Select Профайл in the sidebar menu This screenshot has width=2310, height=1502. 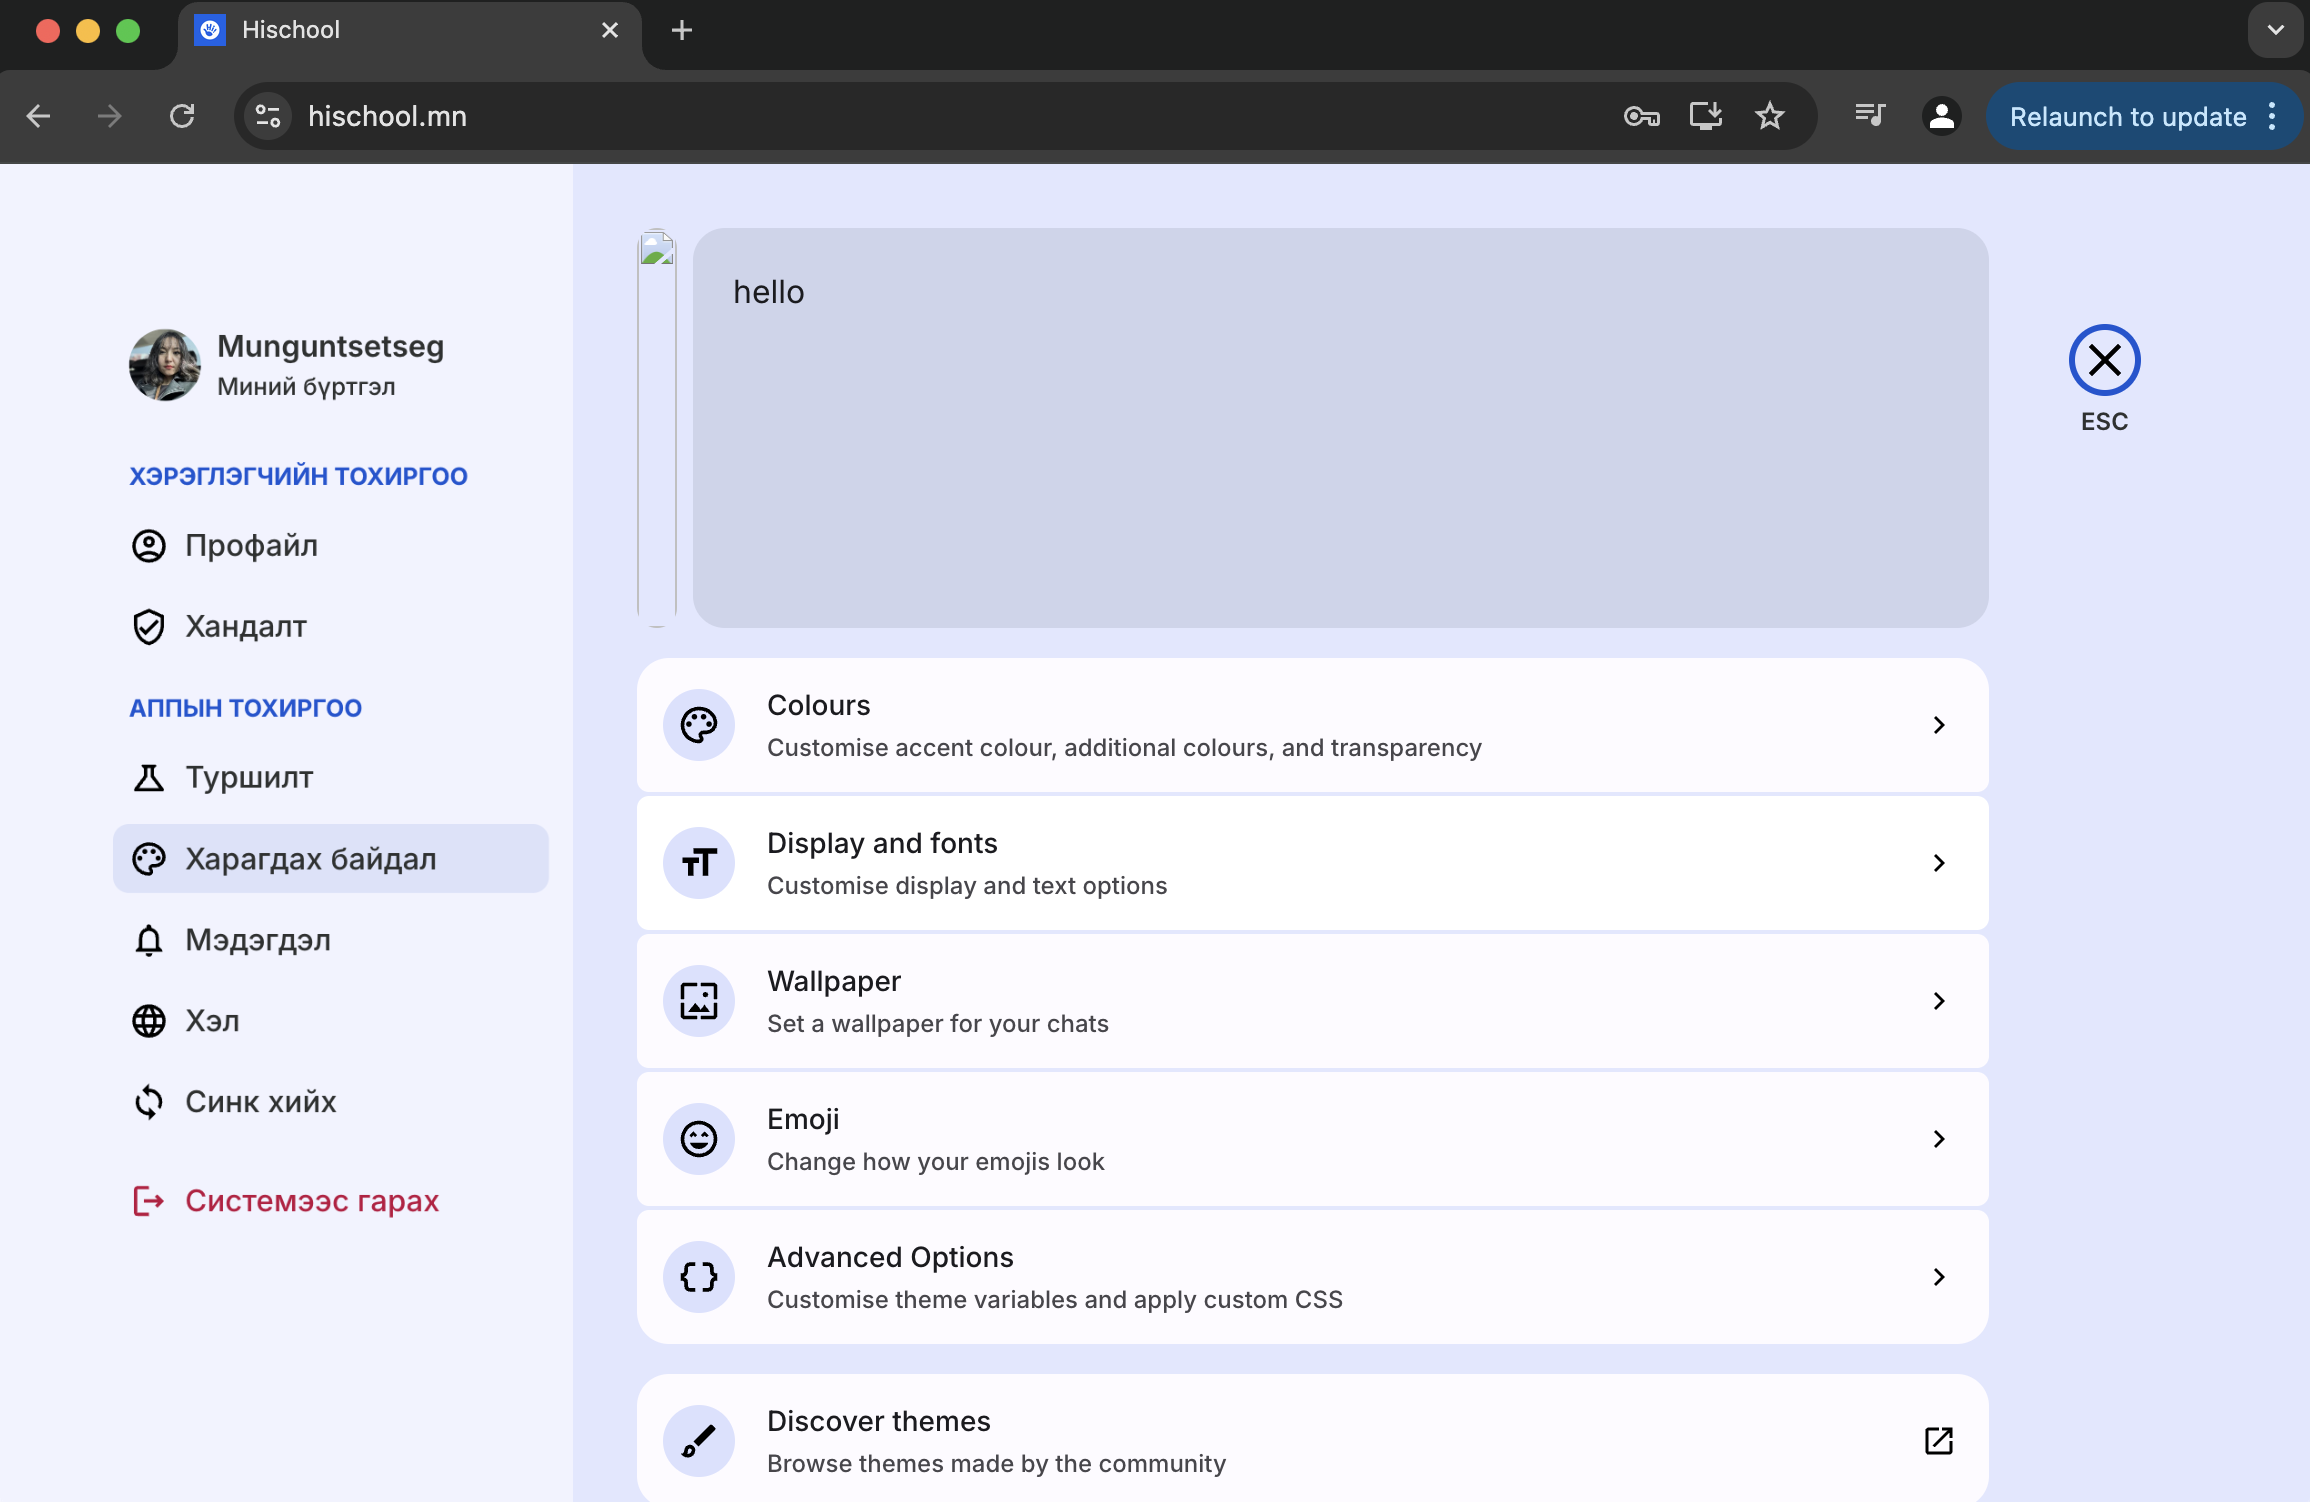[251, 545]
